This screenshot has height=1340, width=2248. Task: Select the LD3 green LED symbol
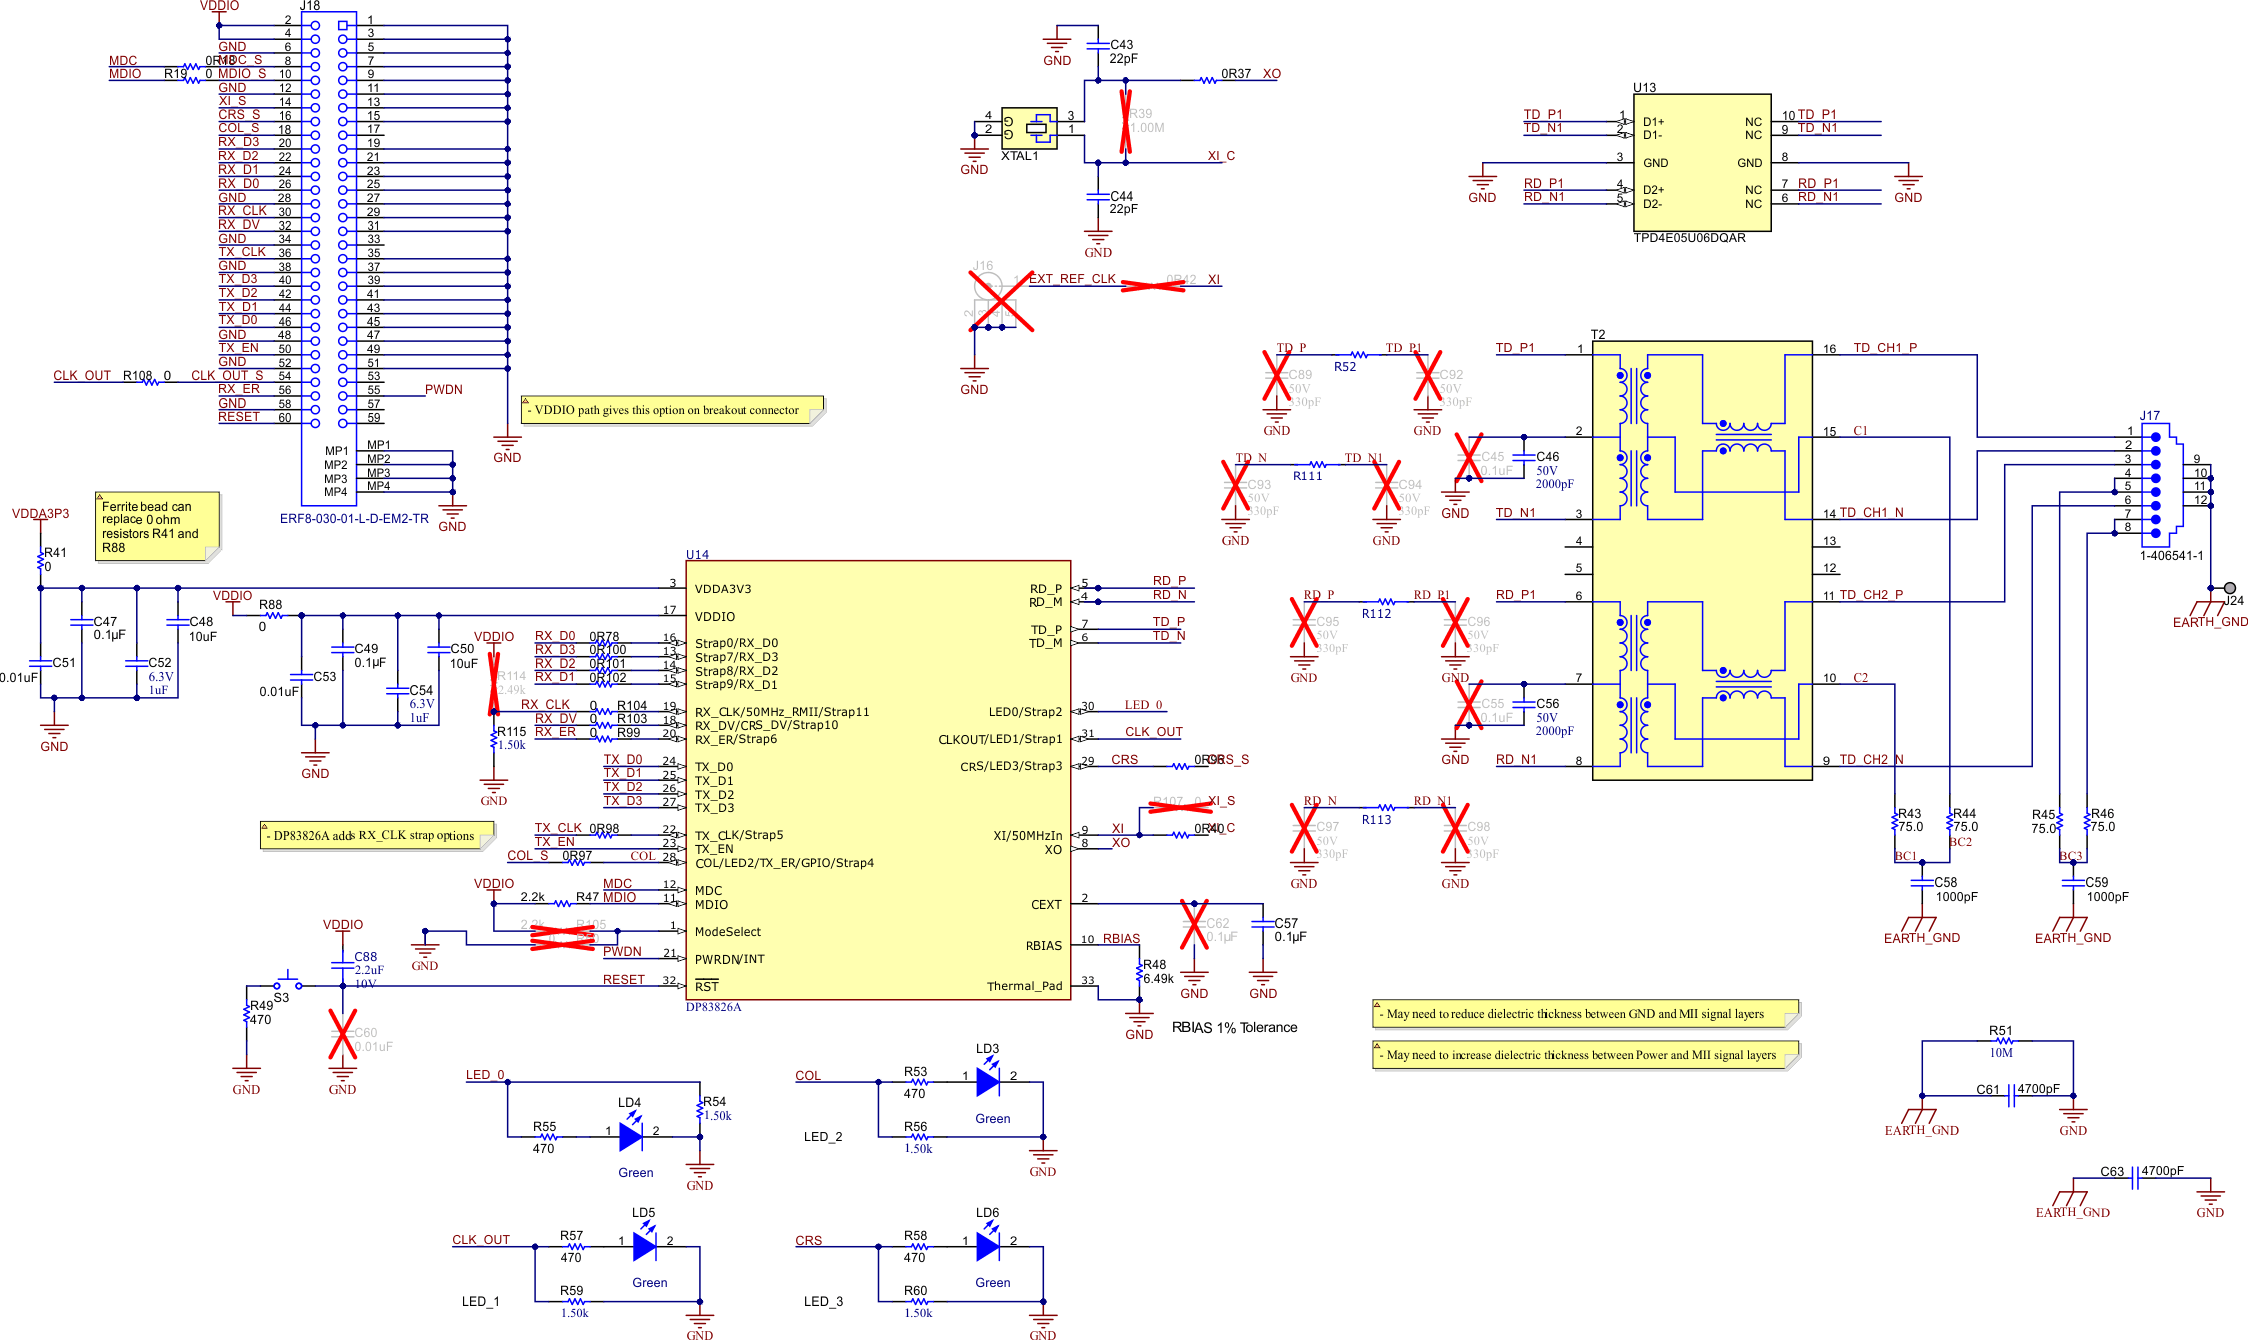coord(988,1082)
